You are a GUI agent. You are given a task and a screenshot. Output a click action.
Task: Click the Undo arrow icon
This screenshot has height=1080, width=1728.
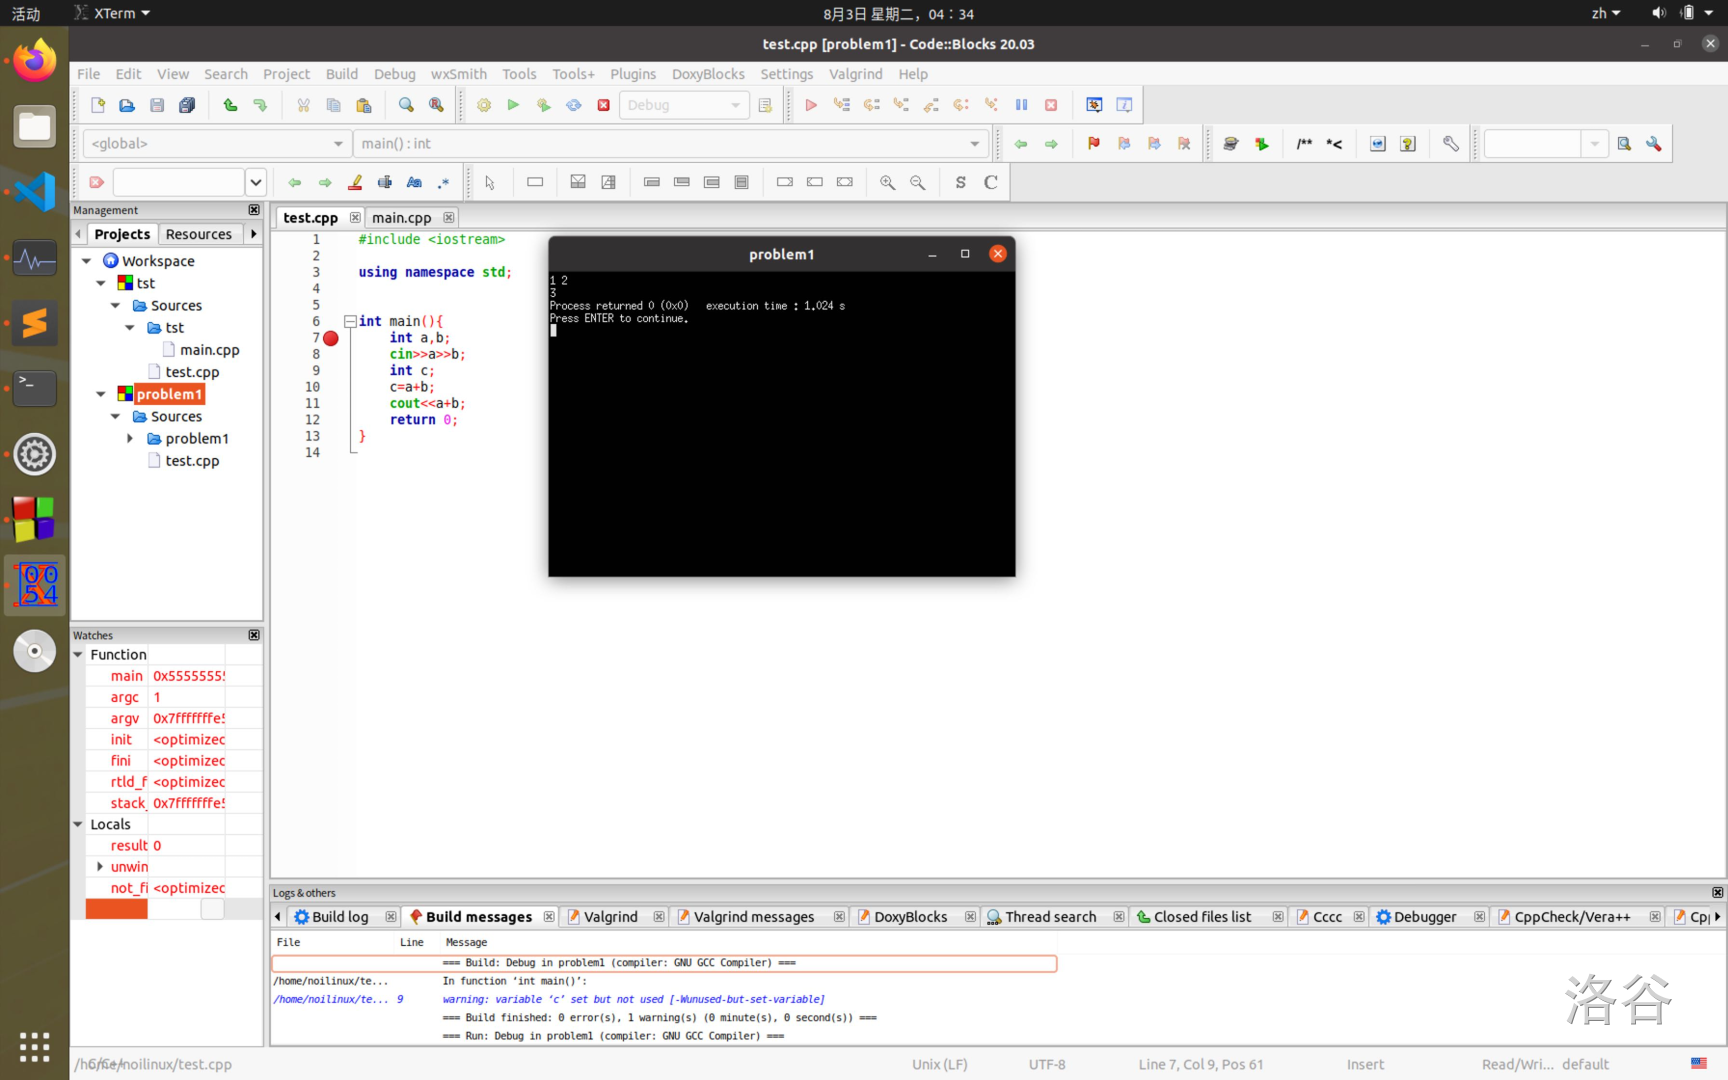click(x=230, y=105)
